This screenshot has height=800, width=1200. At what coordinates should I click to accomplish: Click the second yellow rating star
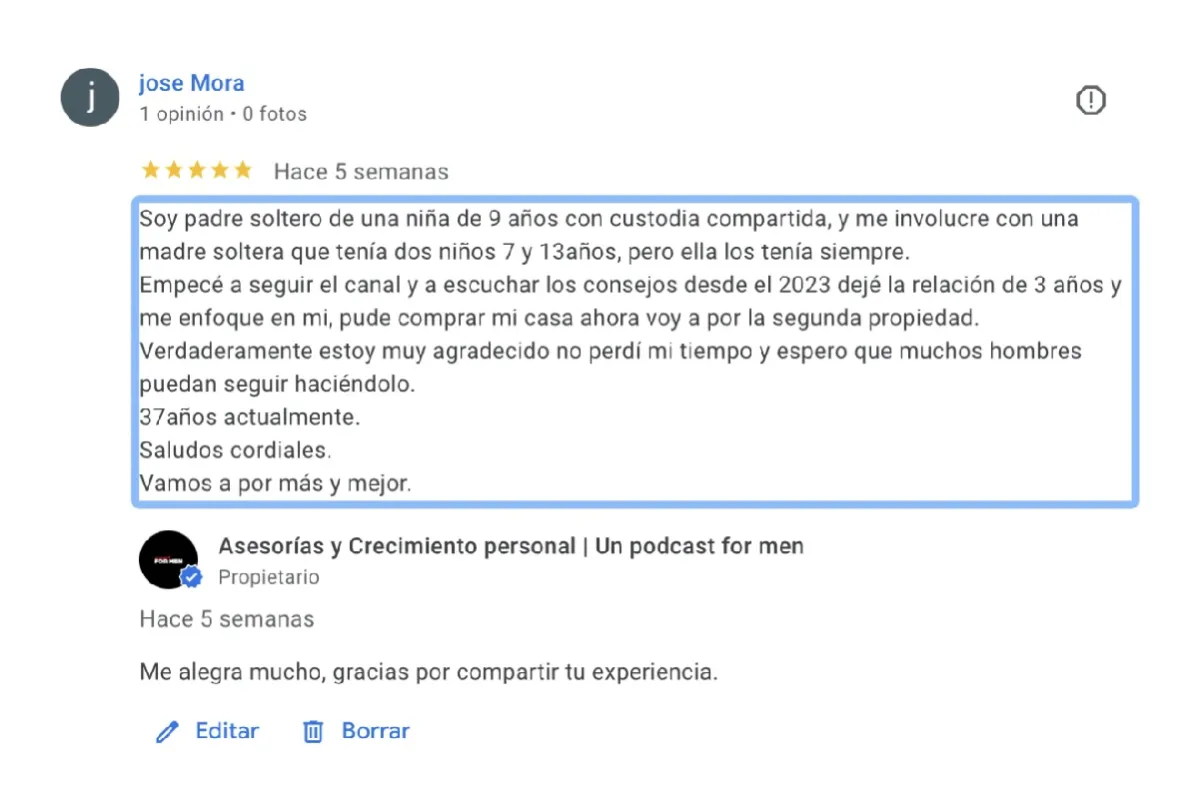[x=174, y=170]
